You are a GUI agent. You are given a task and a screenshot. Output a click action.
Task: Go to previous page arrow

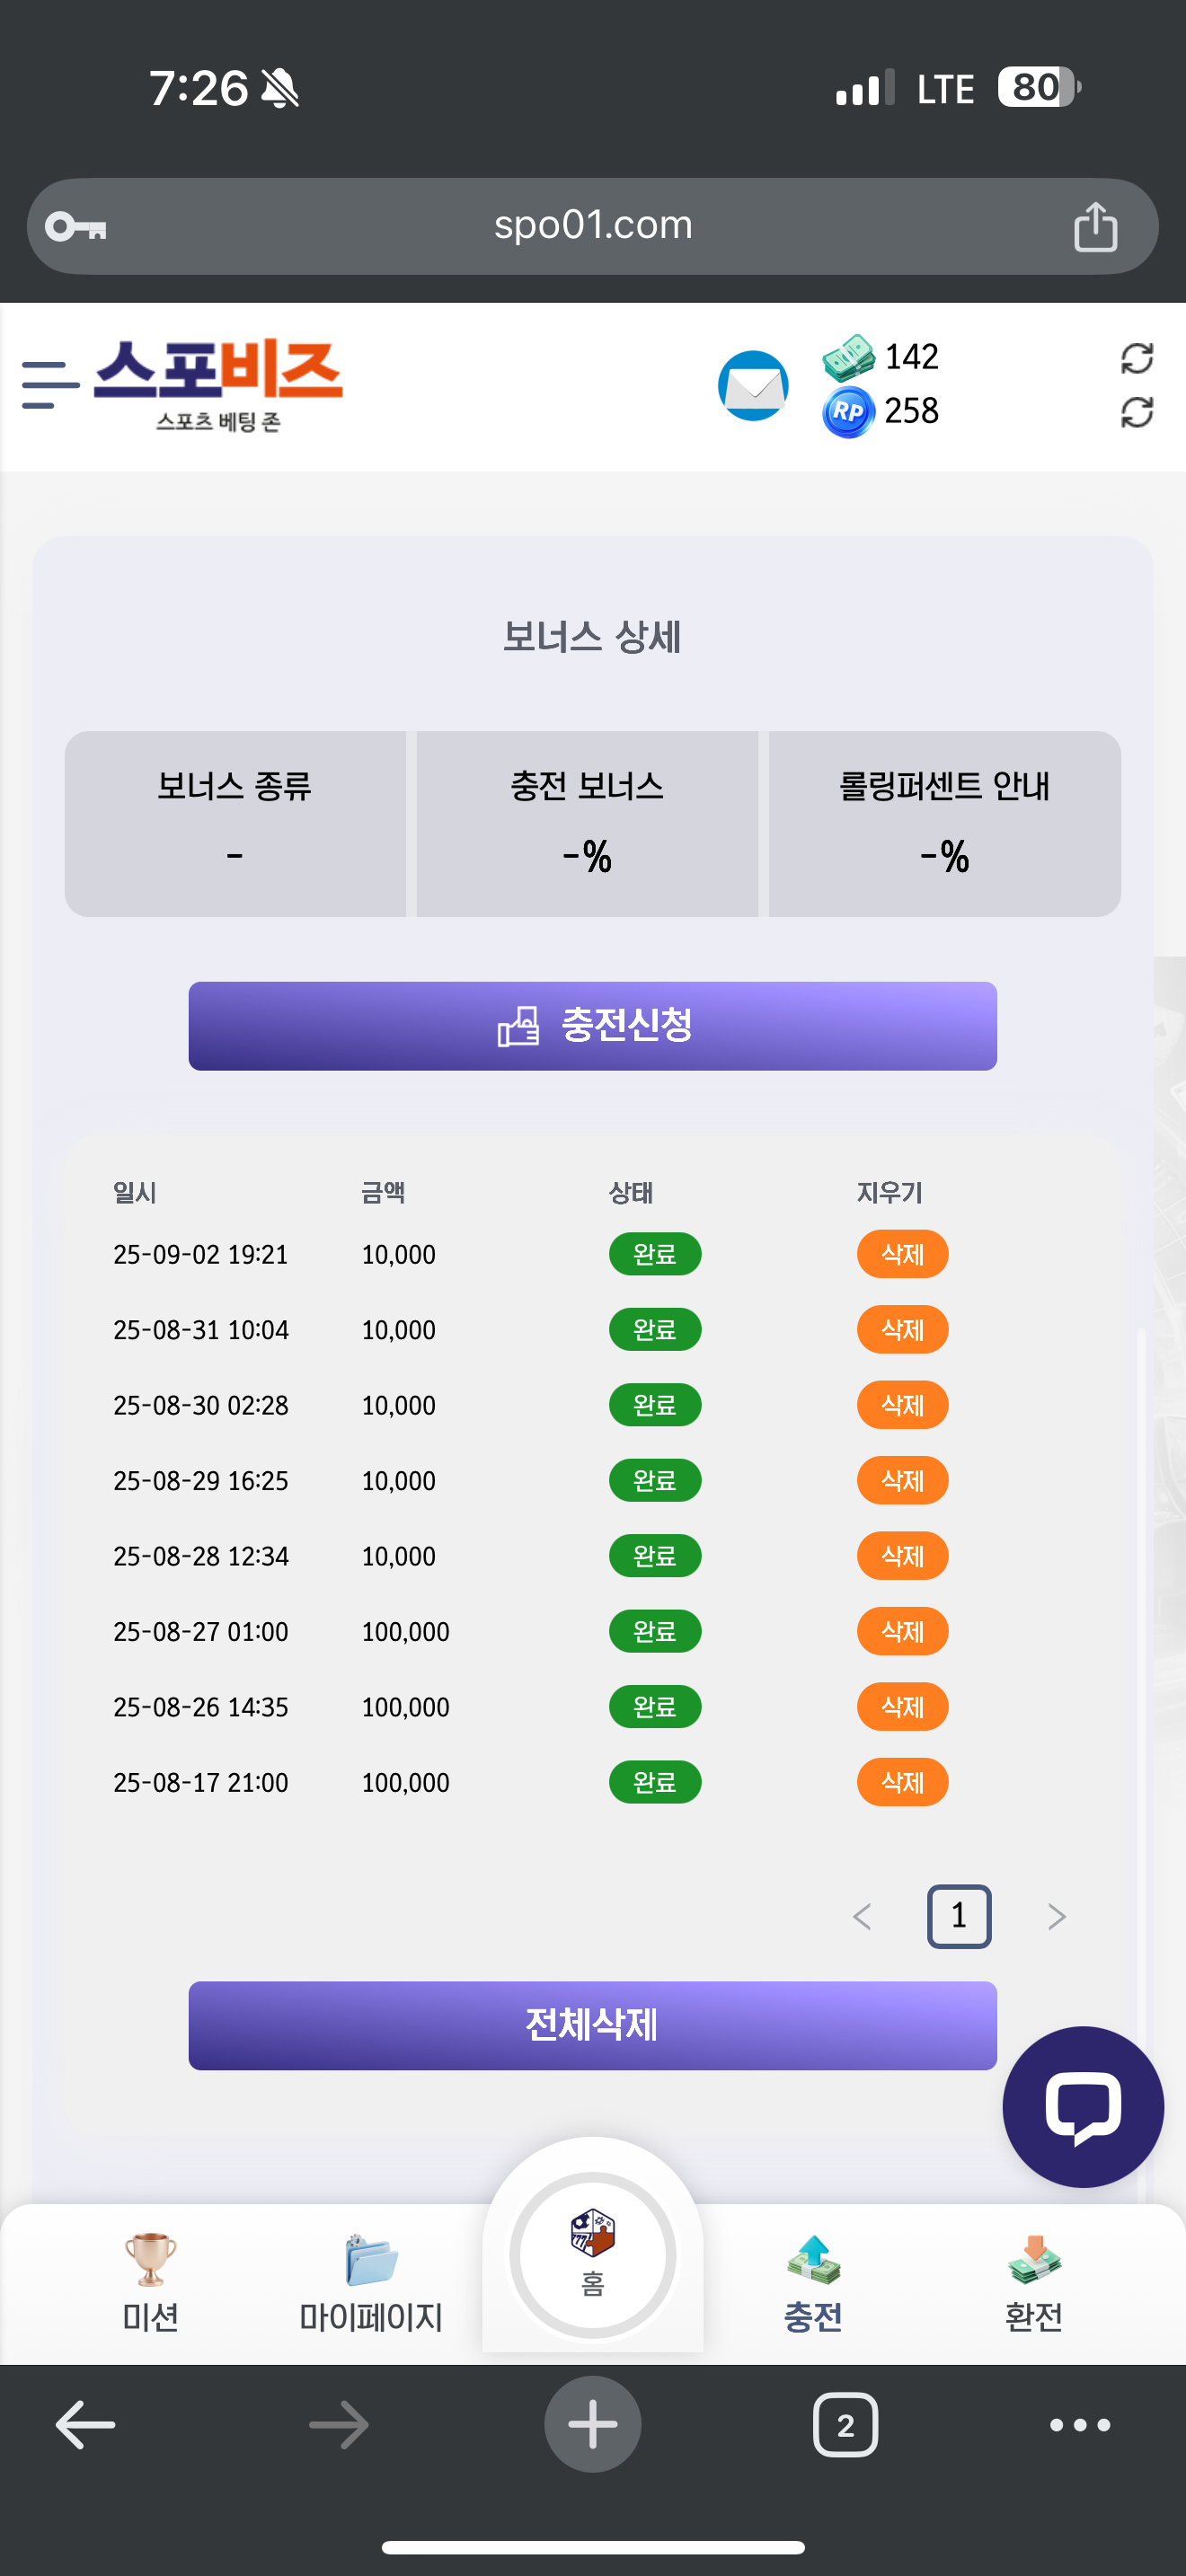(862, 1917)
